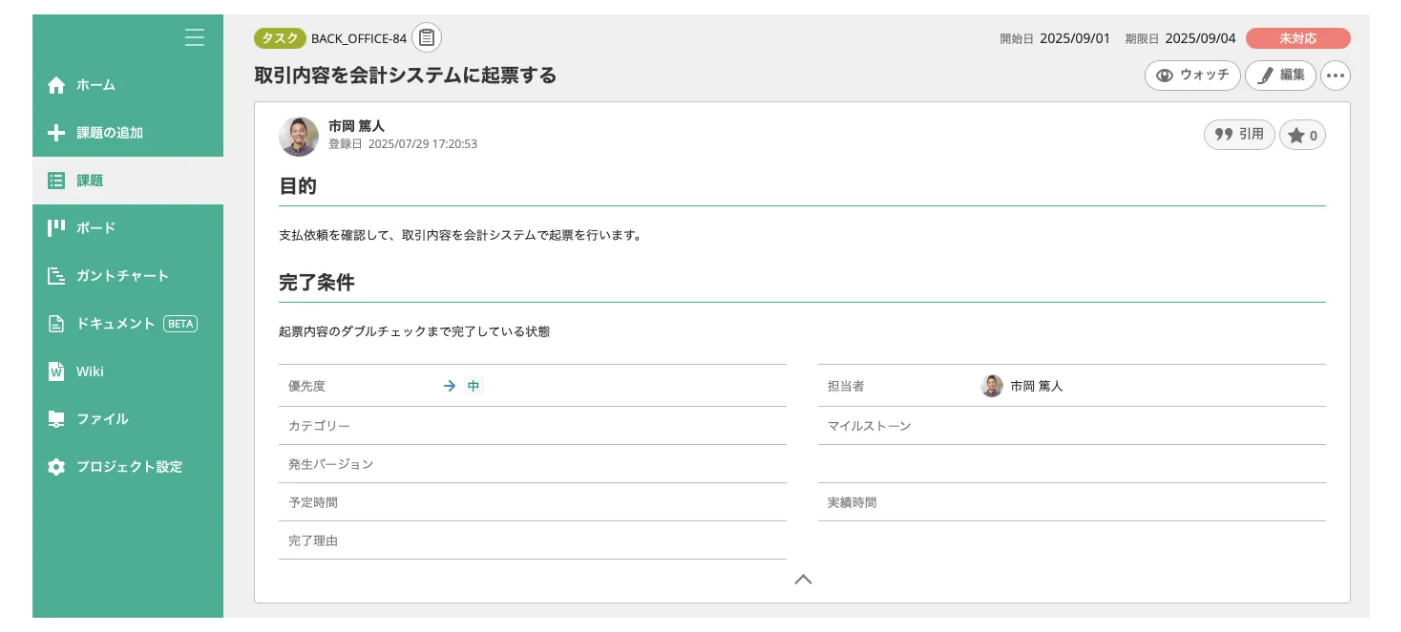Viewport: 1401px width, 632px height.
Task: Click the 予定時間 label
Action: 313,502
